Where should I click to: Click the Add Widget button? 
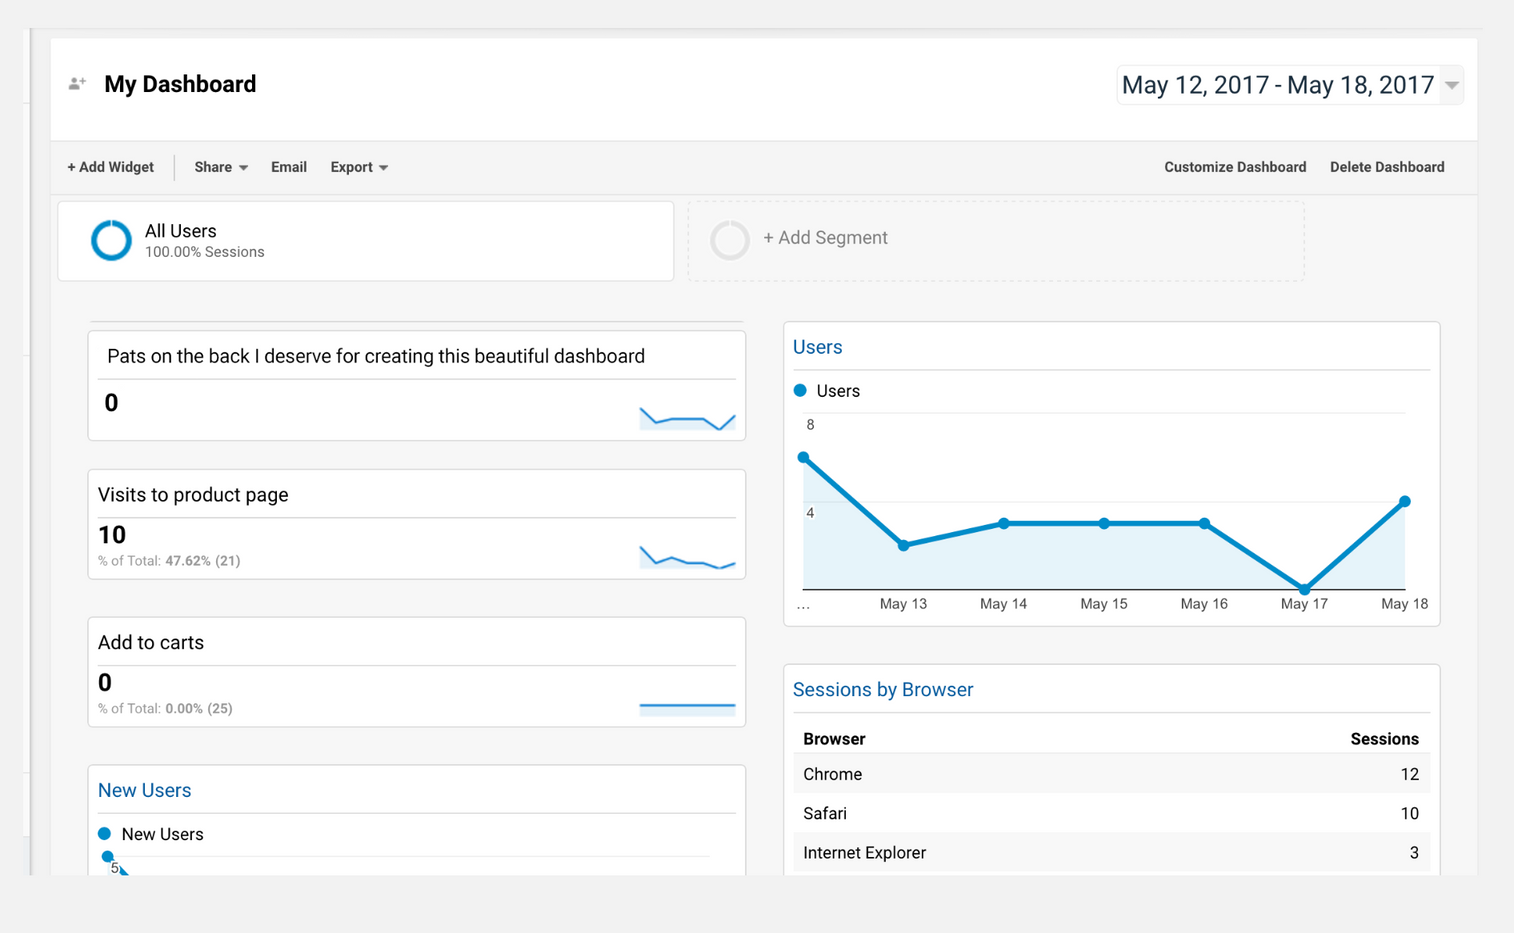(x=110, y=167)
